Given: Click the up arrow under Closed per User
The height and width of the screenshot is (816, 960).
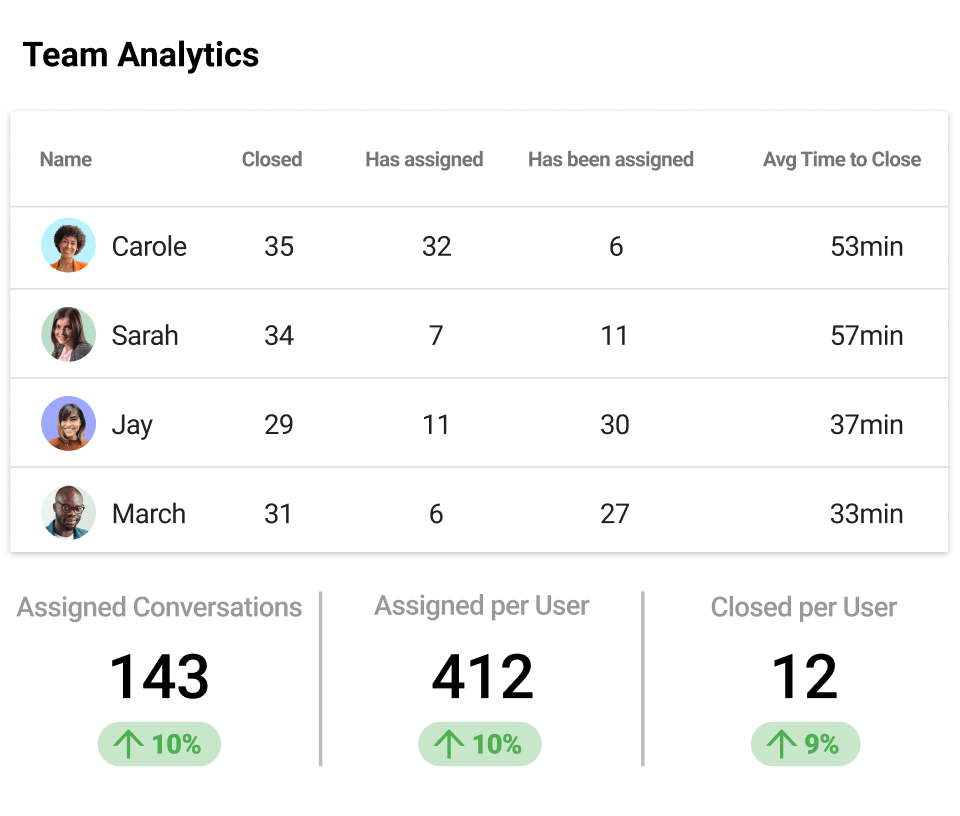Looking at the screenshot, I should [782, 744].
